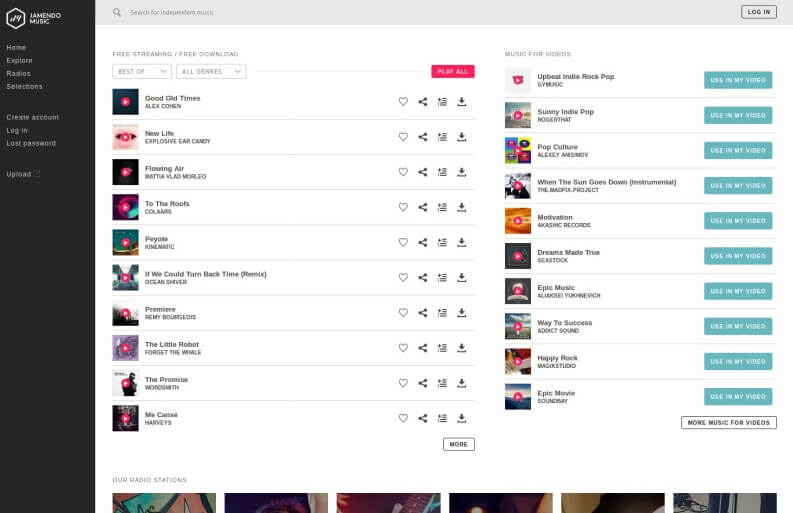Open artist Explosive Ear Candy

[x=178, y=141]
